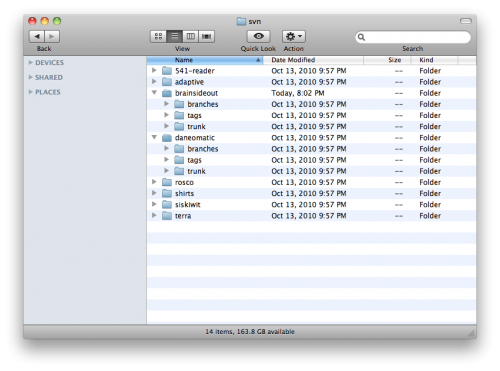The height and width of the screenshot is (371, 500).
Task: Switch to list view
Action: click(x=174, y=36)
